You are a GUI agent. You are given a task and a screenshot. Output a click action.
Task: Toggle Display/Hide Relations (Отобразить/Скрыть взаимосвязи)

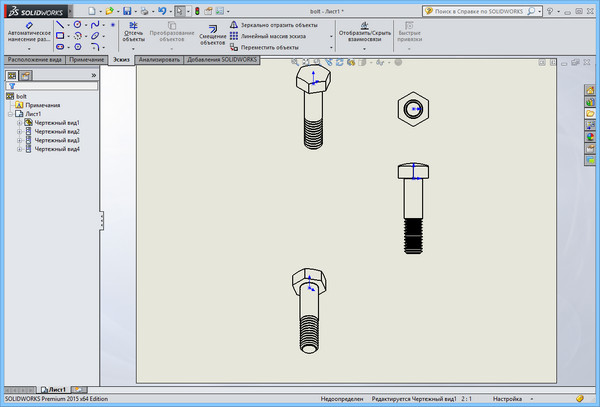click(x=362, y=34)
